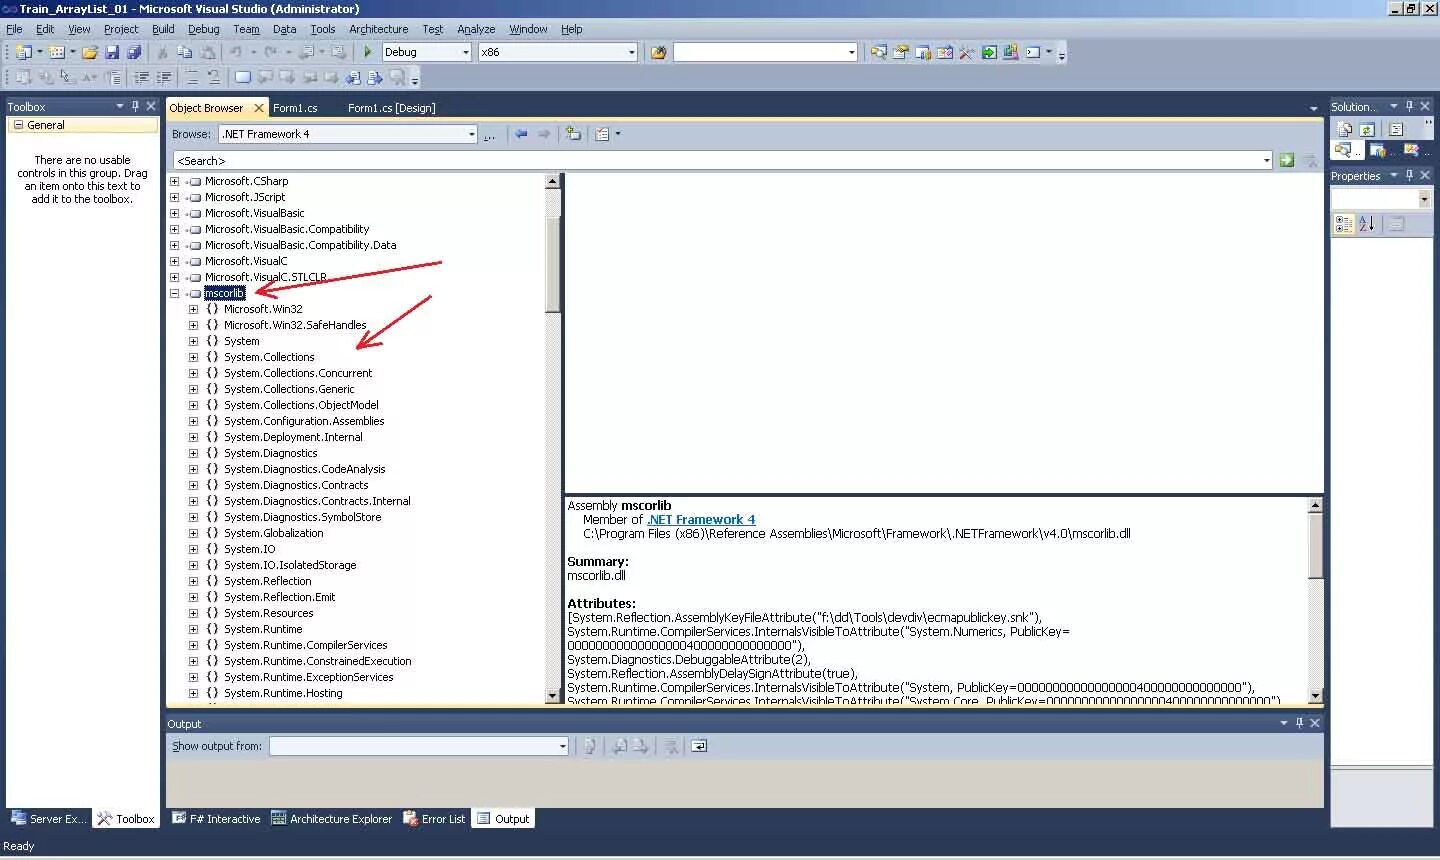The height and width of the screenshot is (860, 1440).
Task: Expand the System.Collections namespace
Action: [194, 357]
